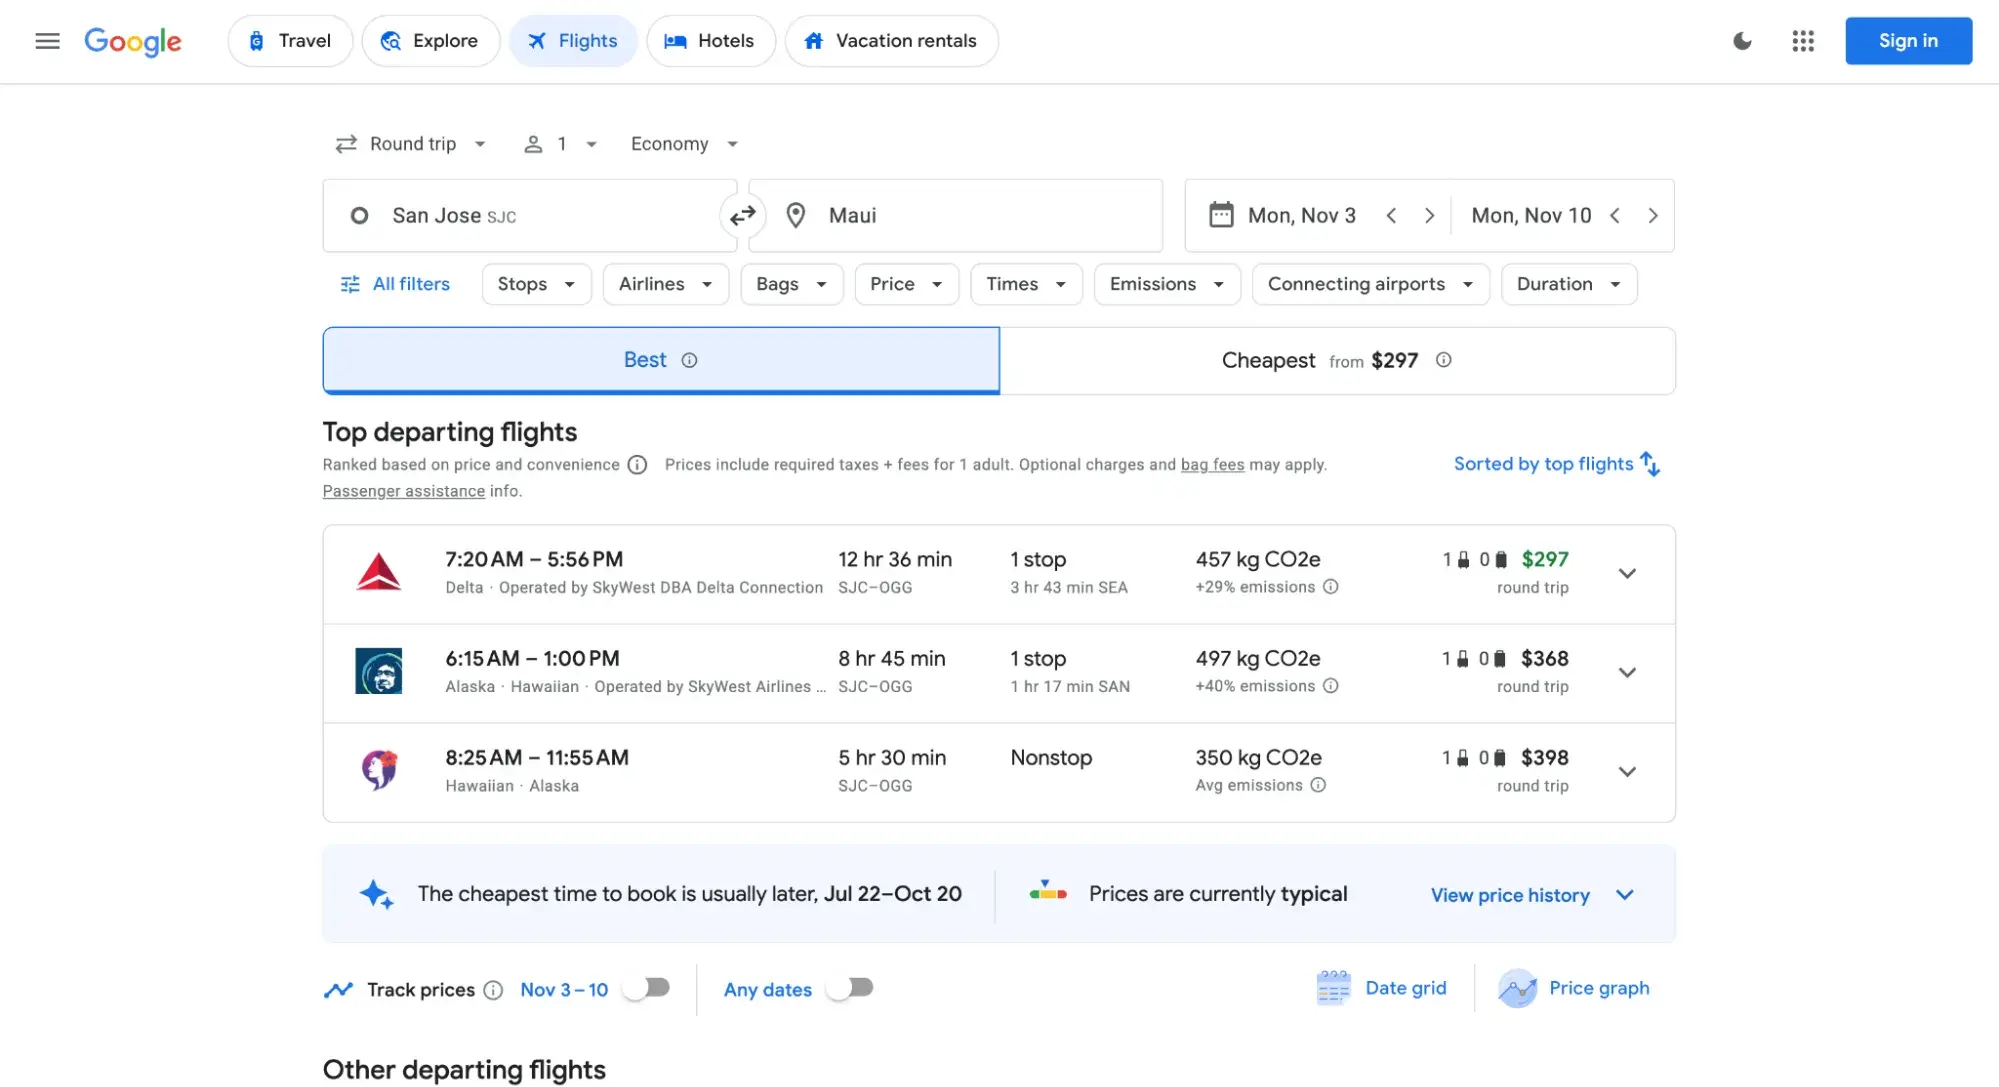Select the Flights tab
Screen dimensions: 1999x1087
pyautogui.click(x=573, y=41)
